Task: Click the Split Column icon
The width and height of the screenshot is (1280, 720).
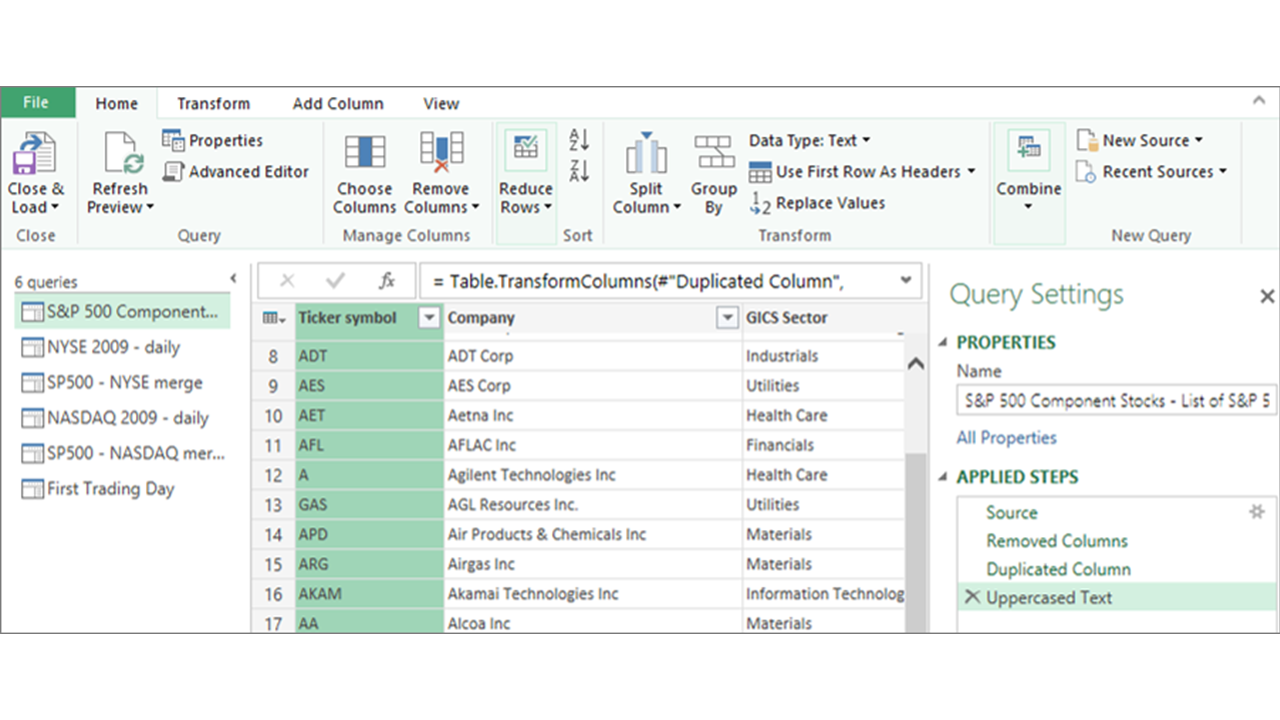Action: (x=645, y=160)
